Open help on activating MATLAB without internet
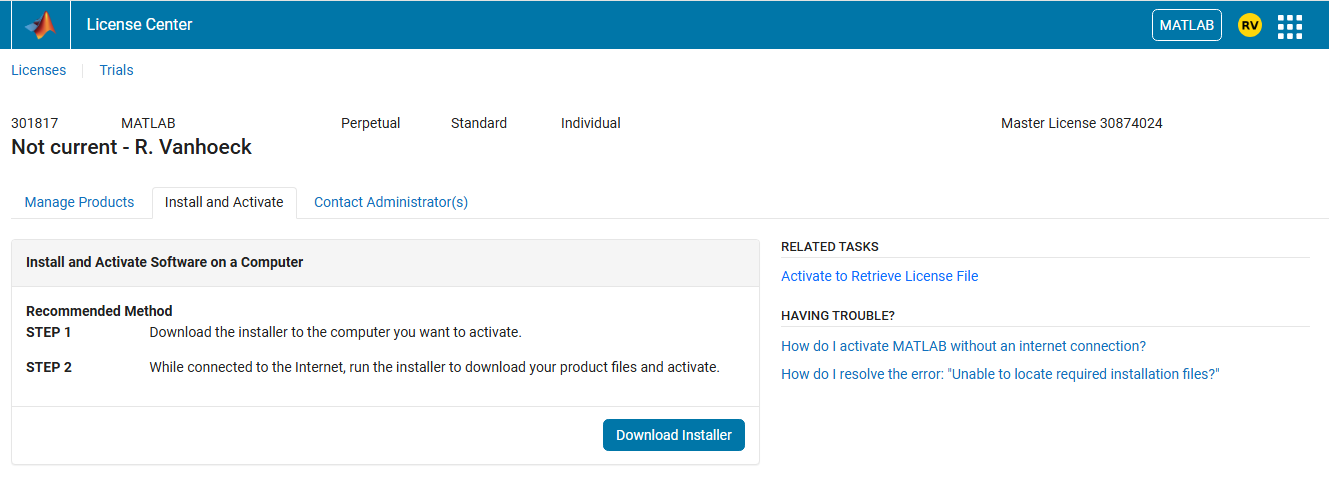Image resolution: width=1329 pixels, height=492 pixels. point(963,346)
